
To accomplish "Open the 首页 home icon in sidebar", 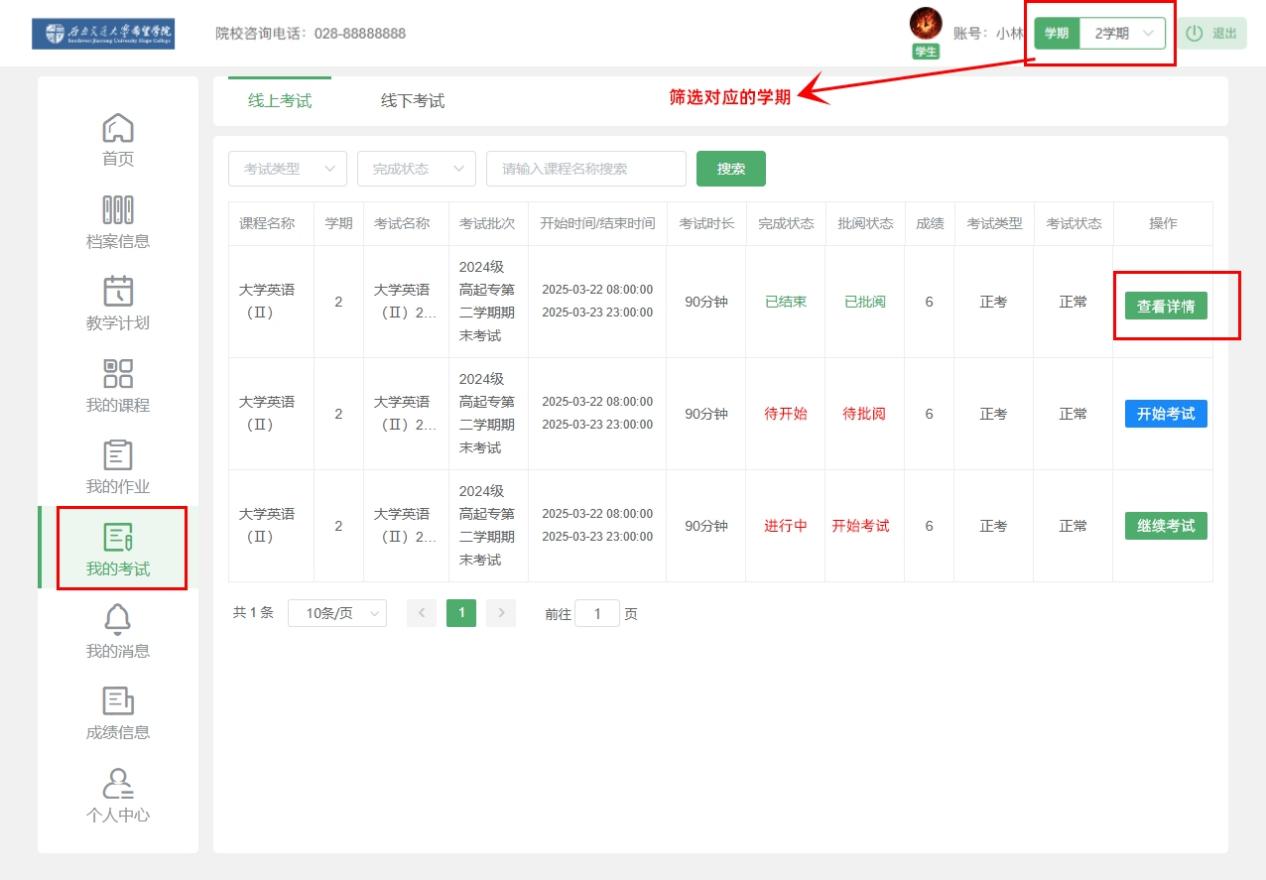I will coord(118,128).
